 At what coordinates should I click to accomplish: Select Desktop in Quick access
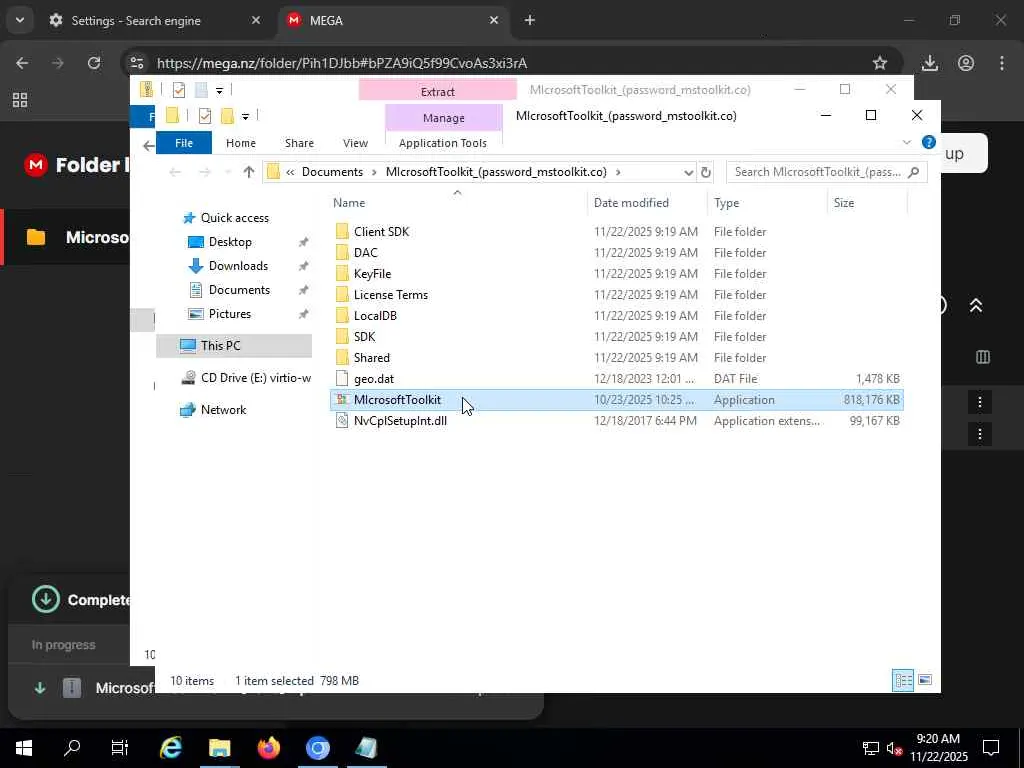(x=230, y=242)
